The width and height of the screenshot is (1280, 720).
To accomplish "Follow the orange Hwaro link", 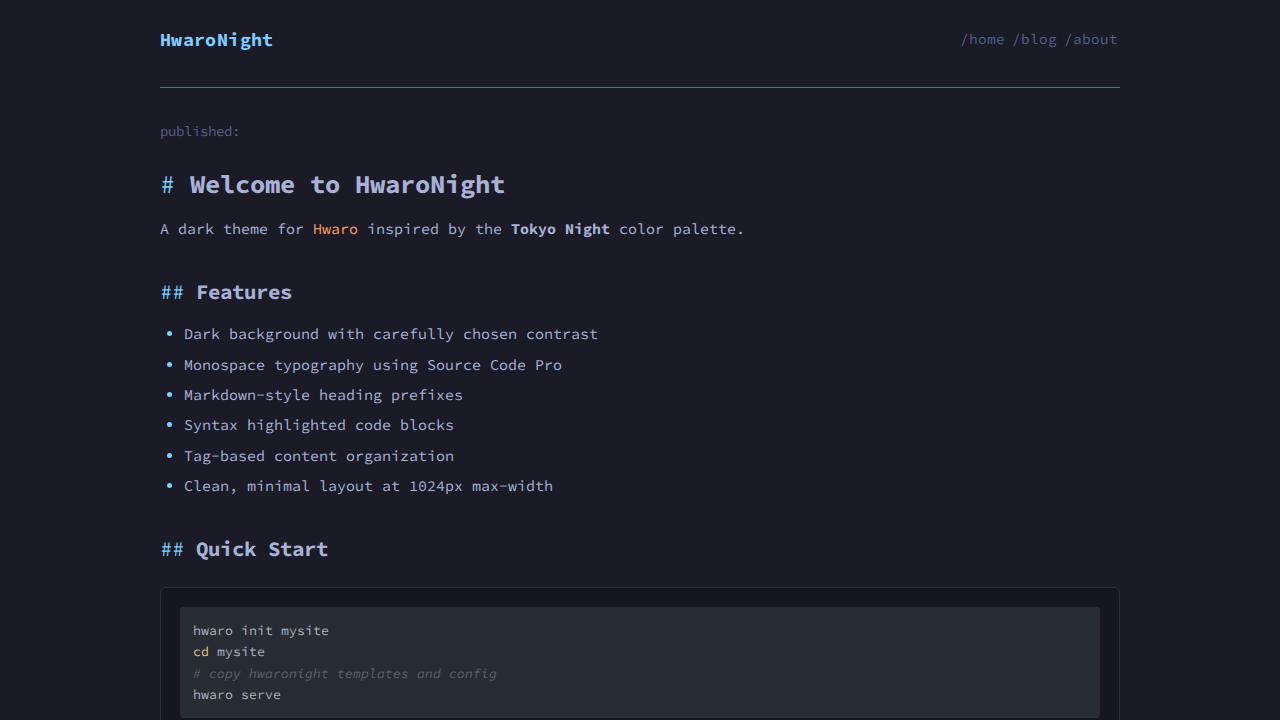I will tap(335, 229).
